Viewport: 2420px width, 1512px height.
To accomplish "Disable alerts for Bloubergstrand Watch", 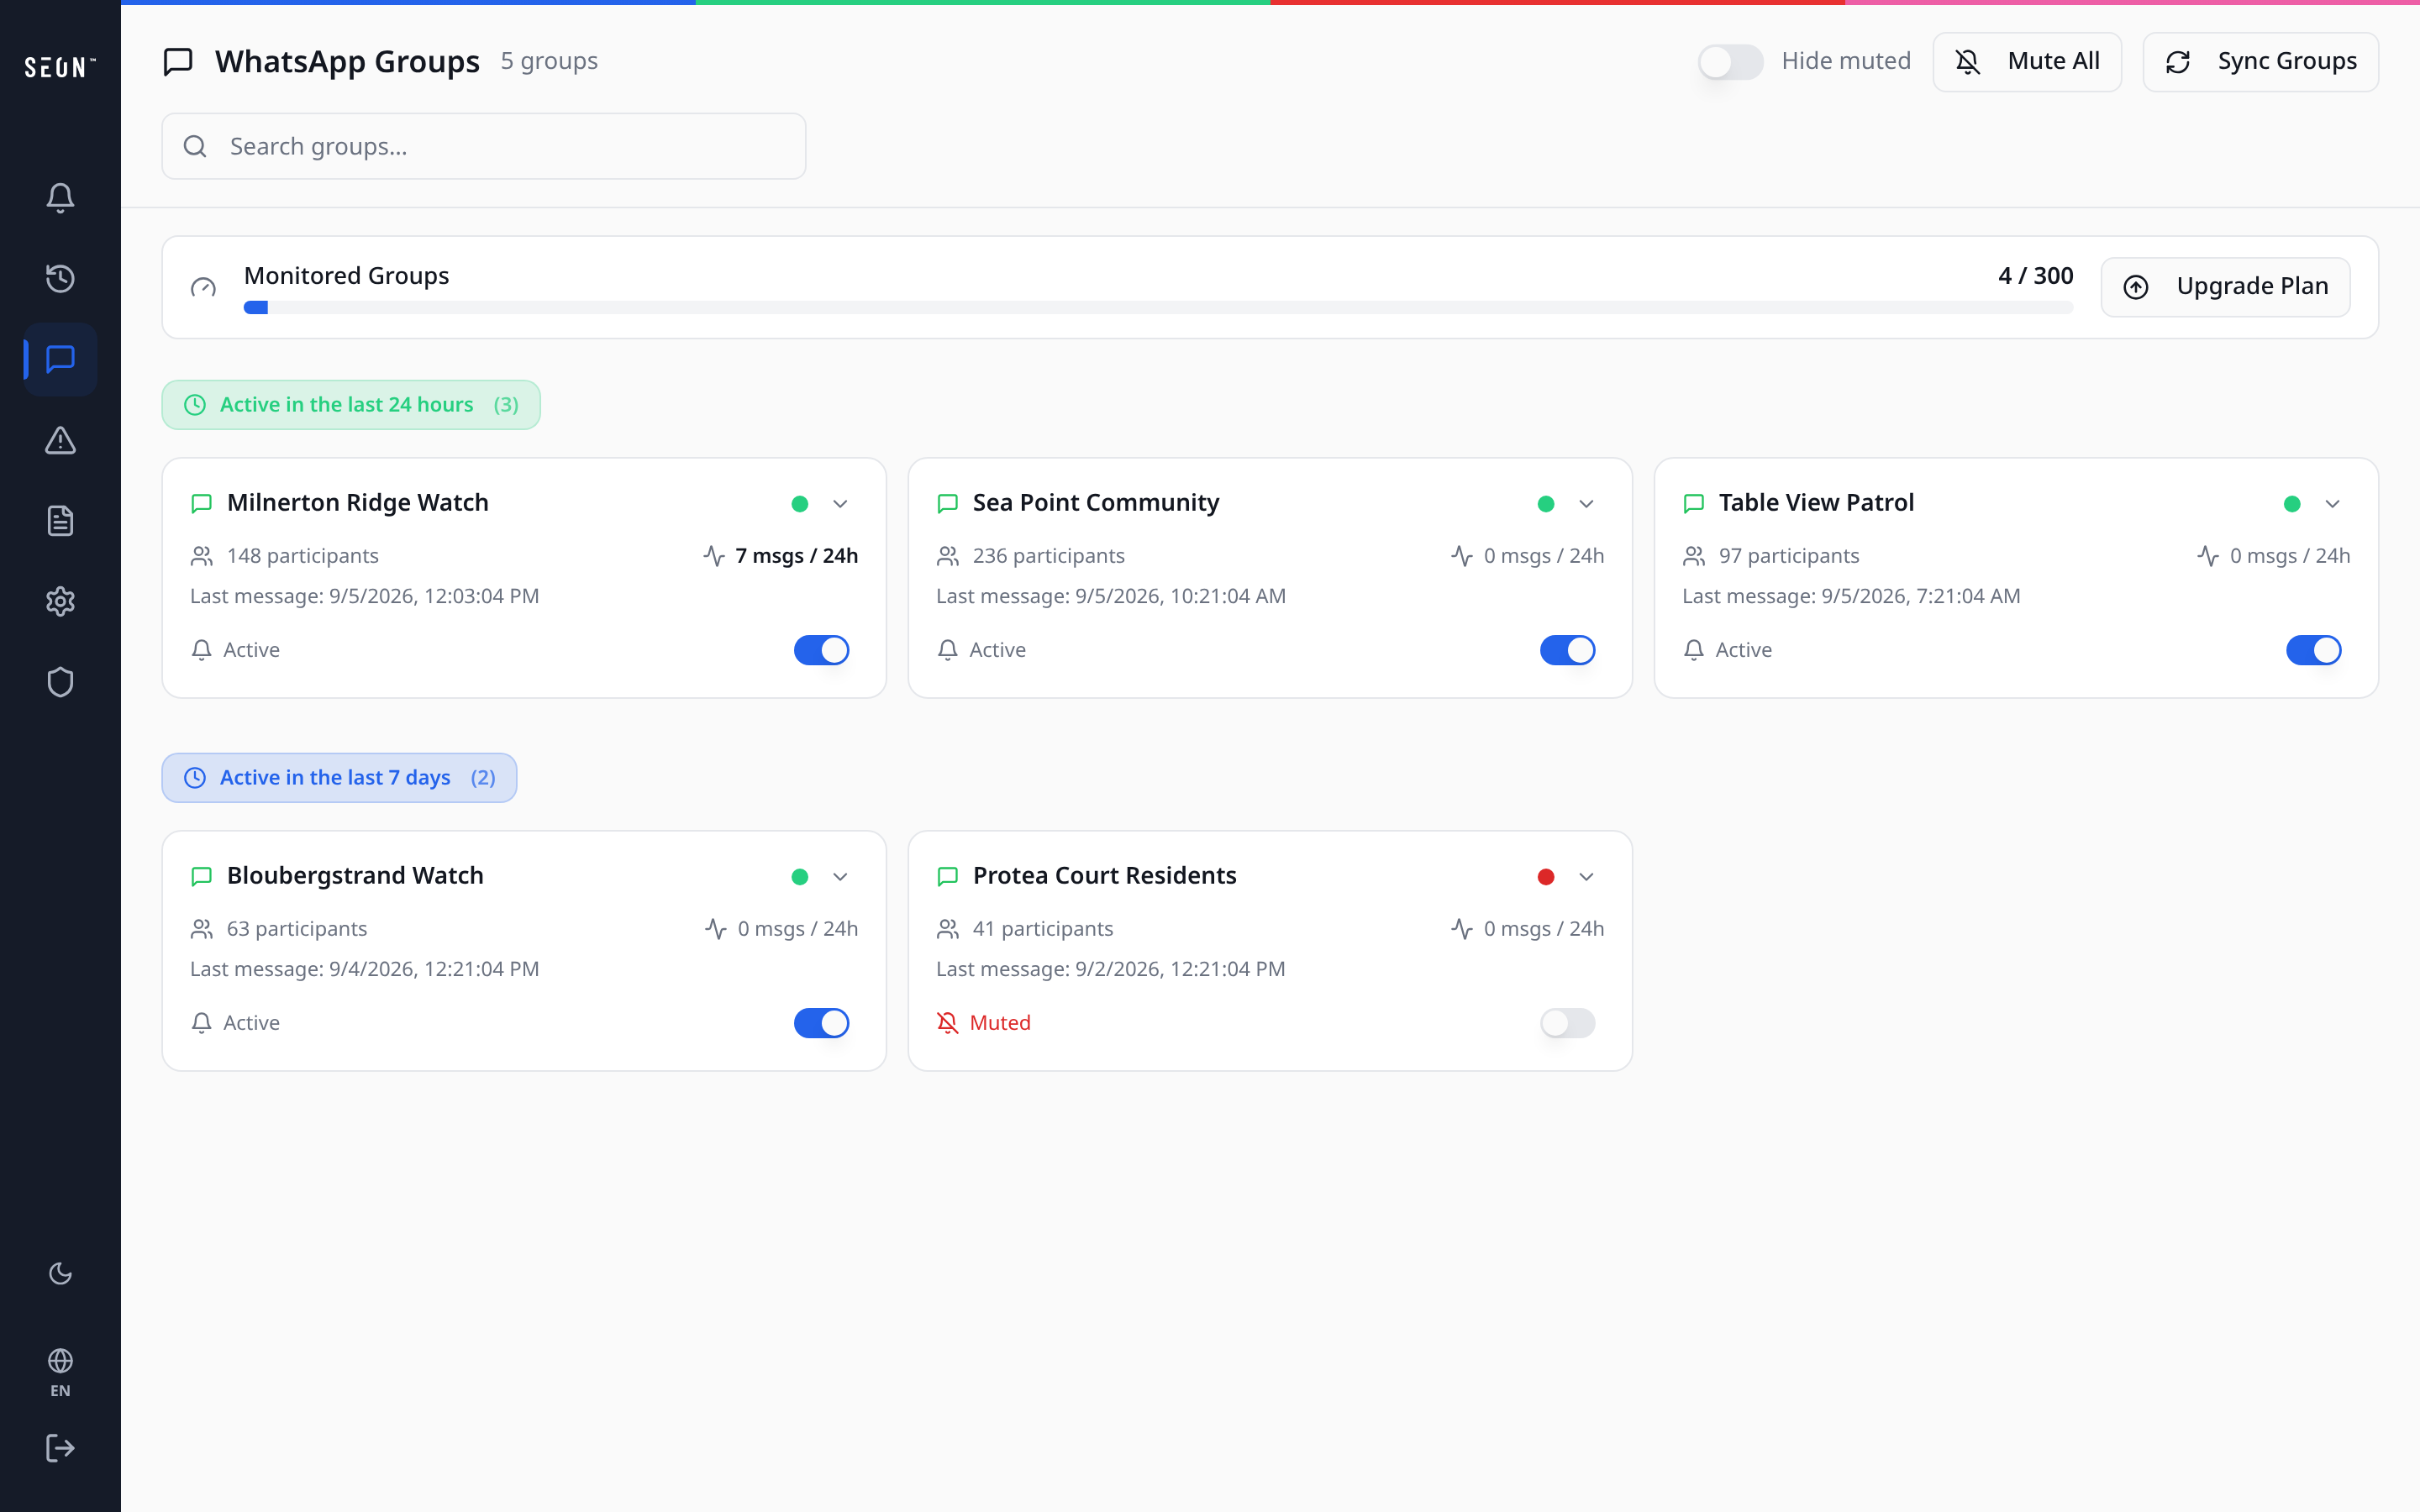I will pos(821,1023).
